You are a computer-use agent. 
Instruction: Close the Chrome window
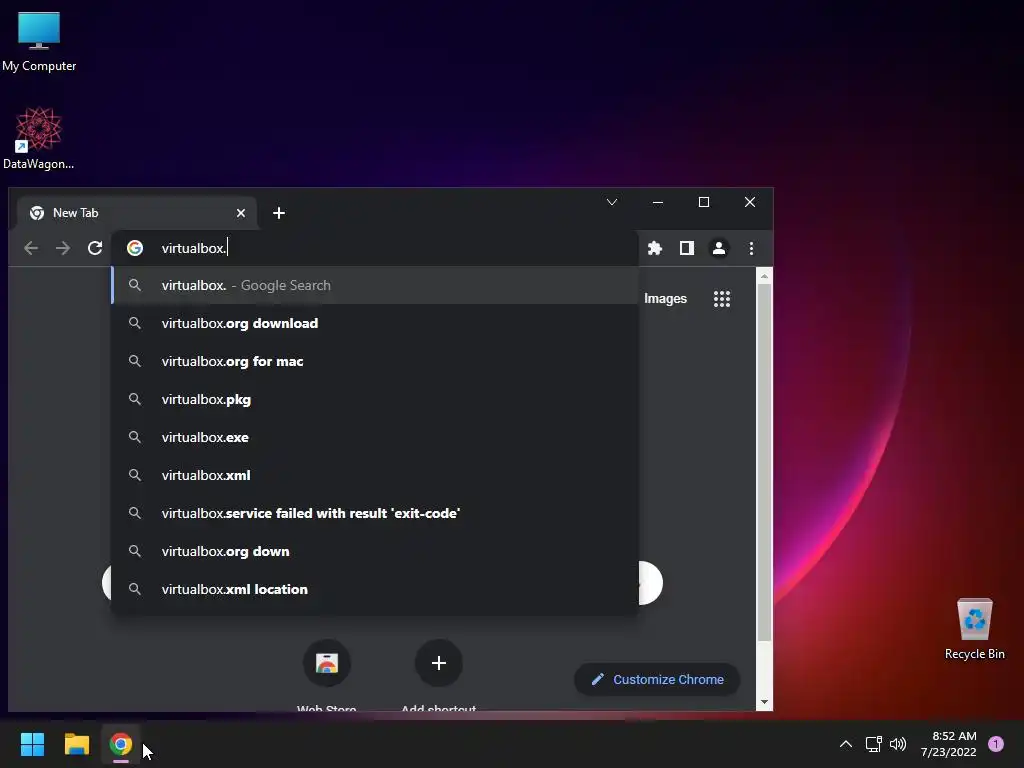tap(750, 202)
